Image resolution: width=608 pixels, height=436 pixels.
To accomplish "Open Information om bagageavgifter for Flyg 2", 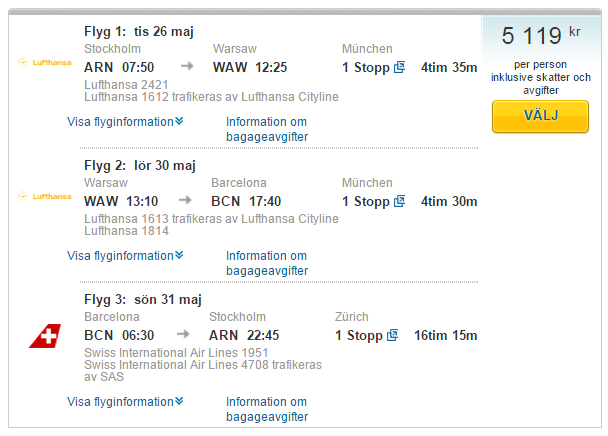I will click(267, 263).
